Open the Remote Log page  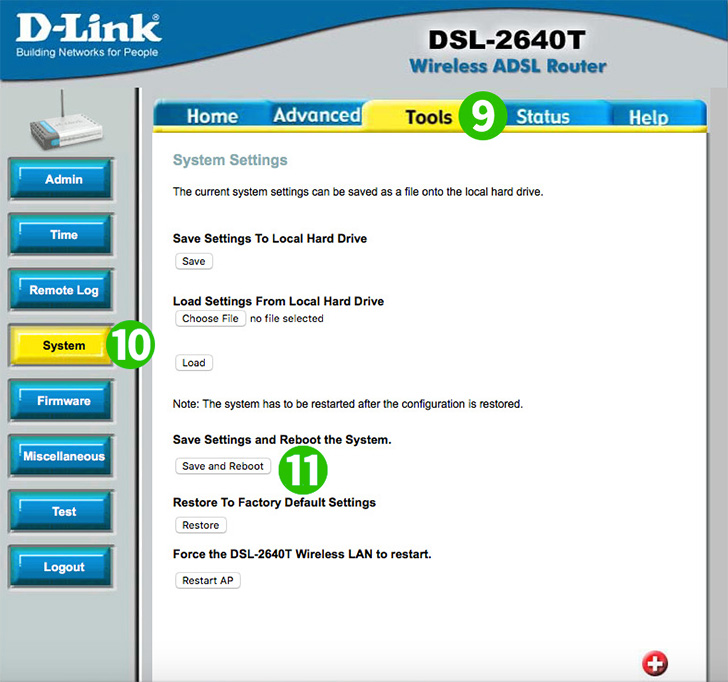pos(61,290)
